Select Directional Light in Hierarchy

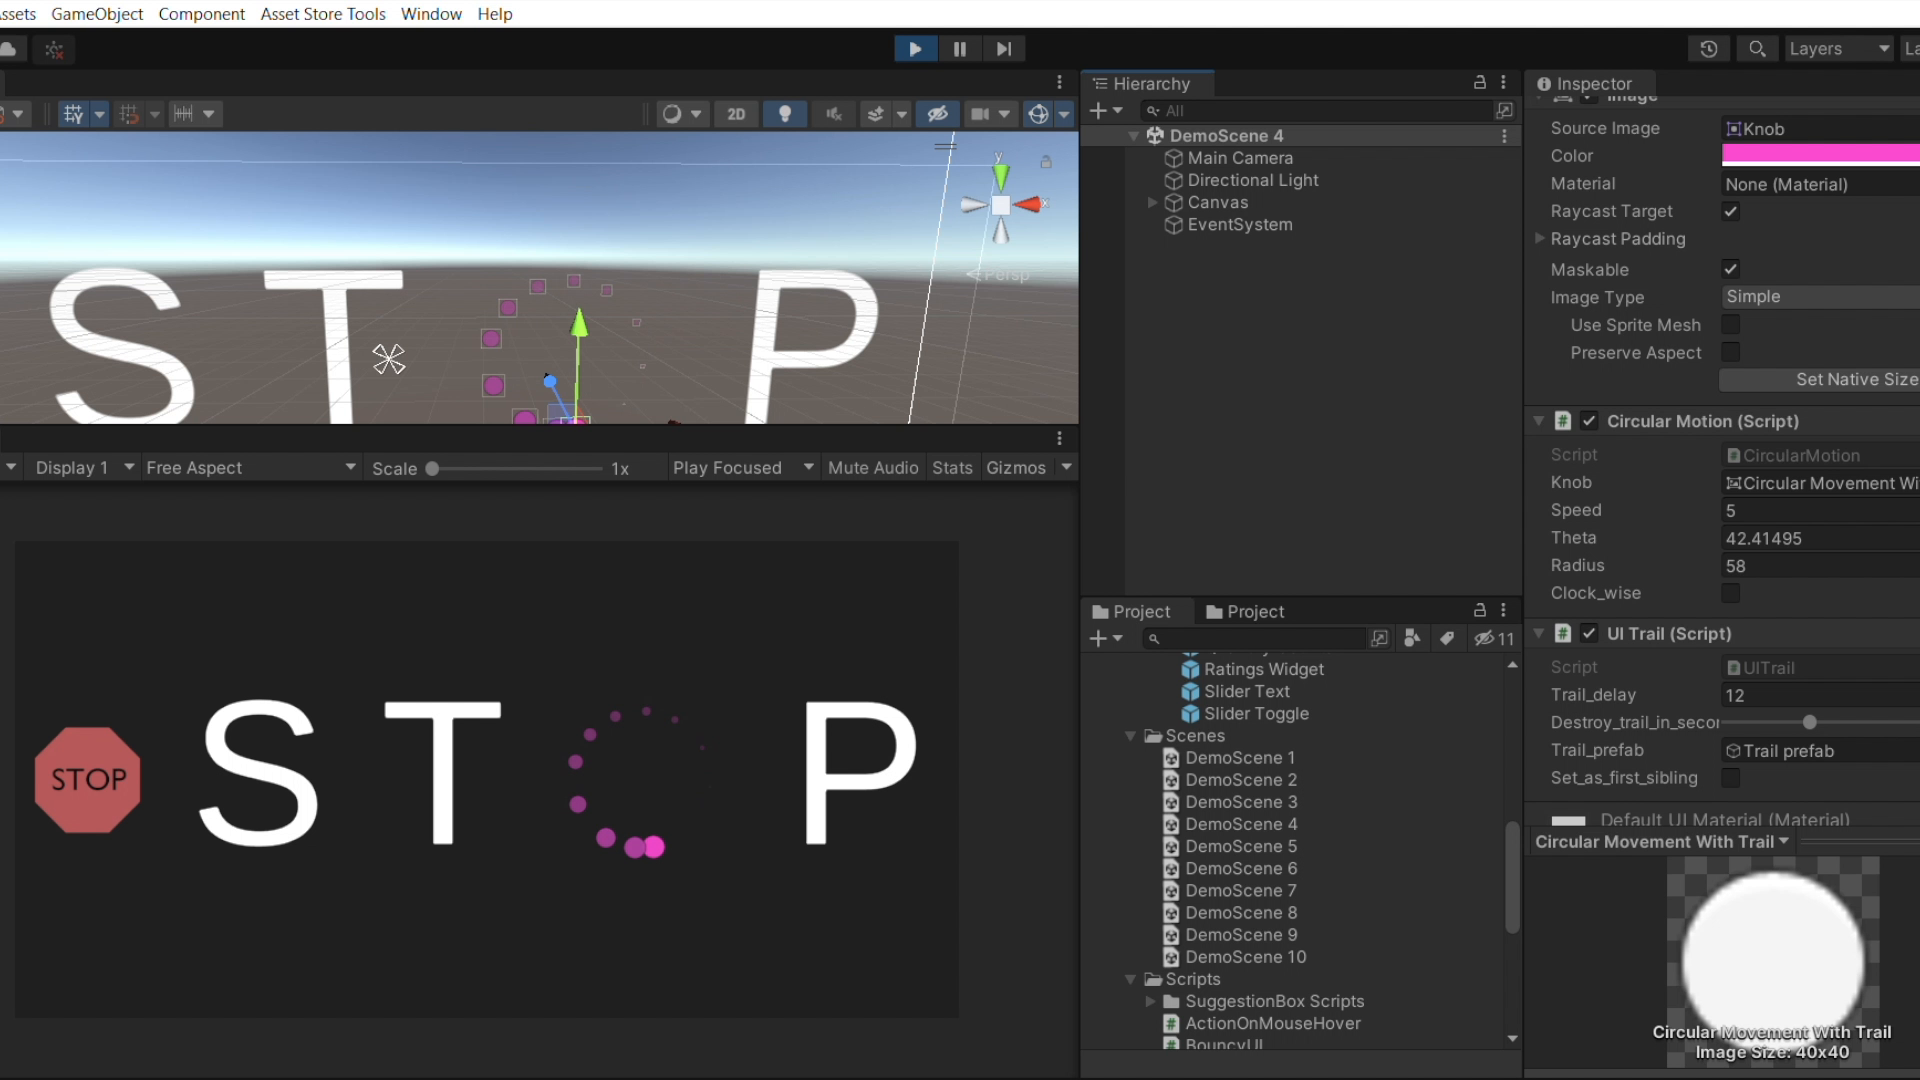point(1253,180)
